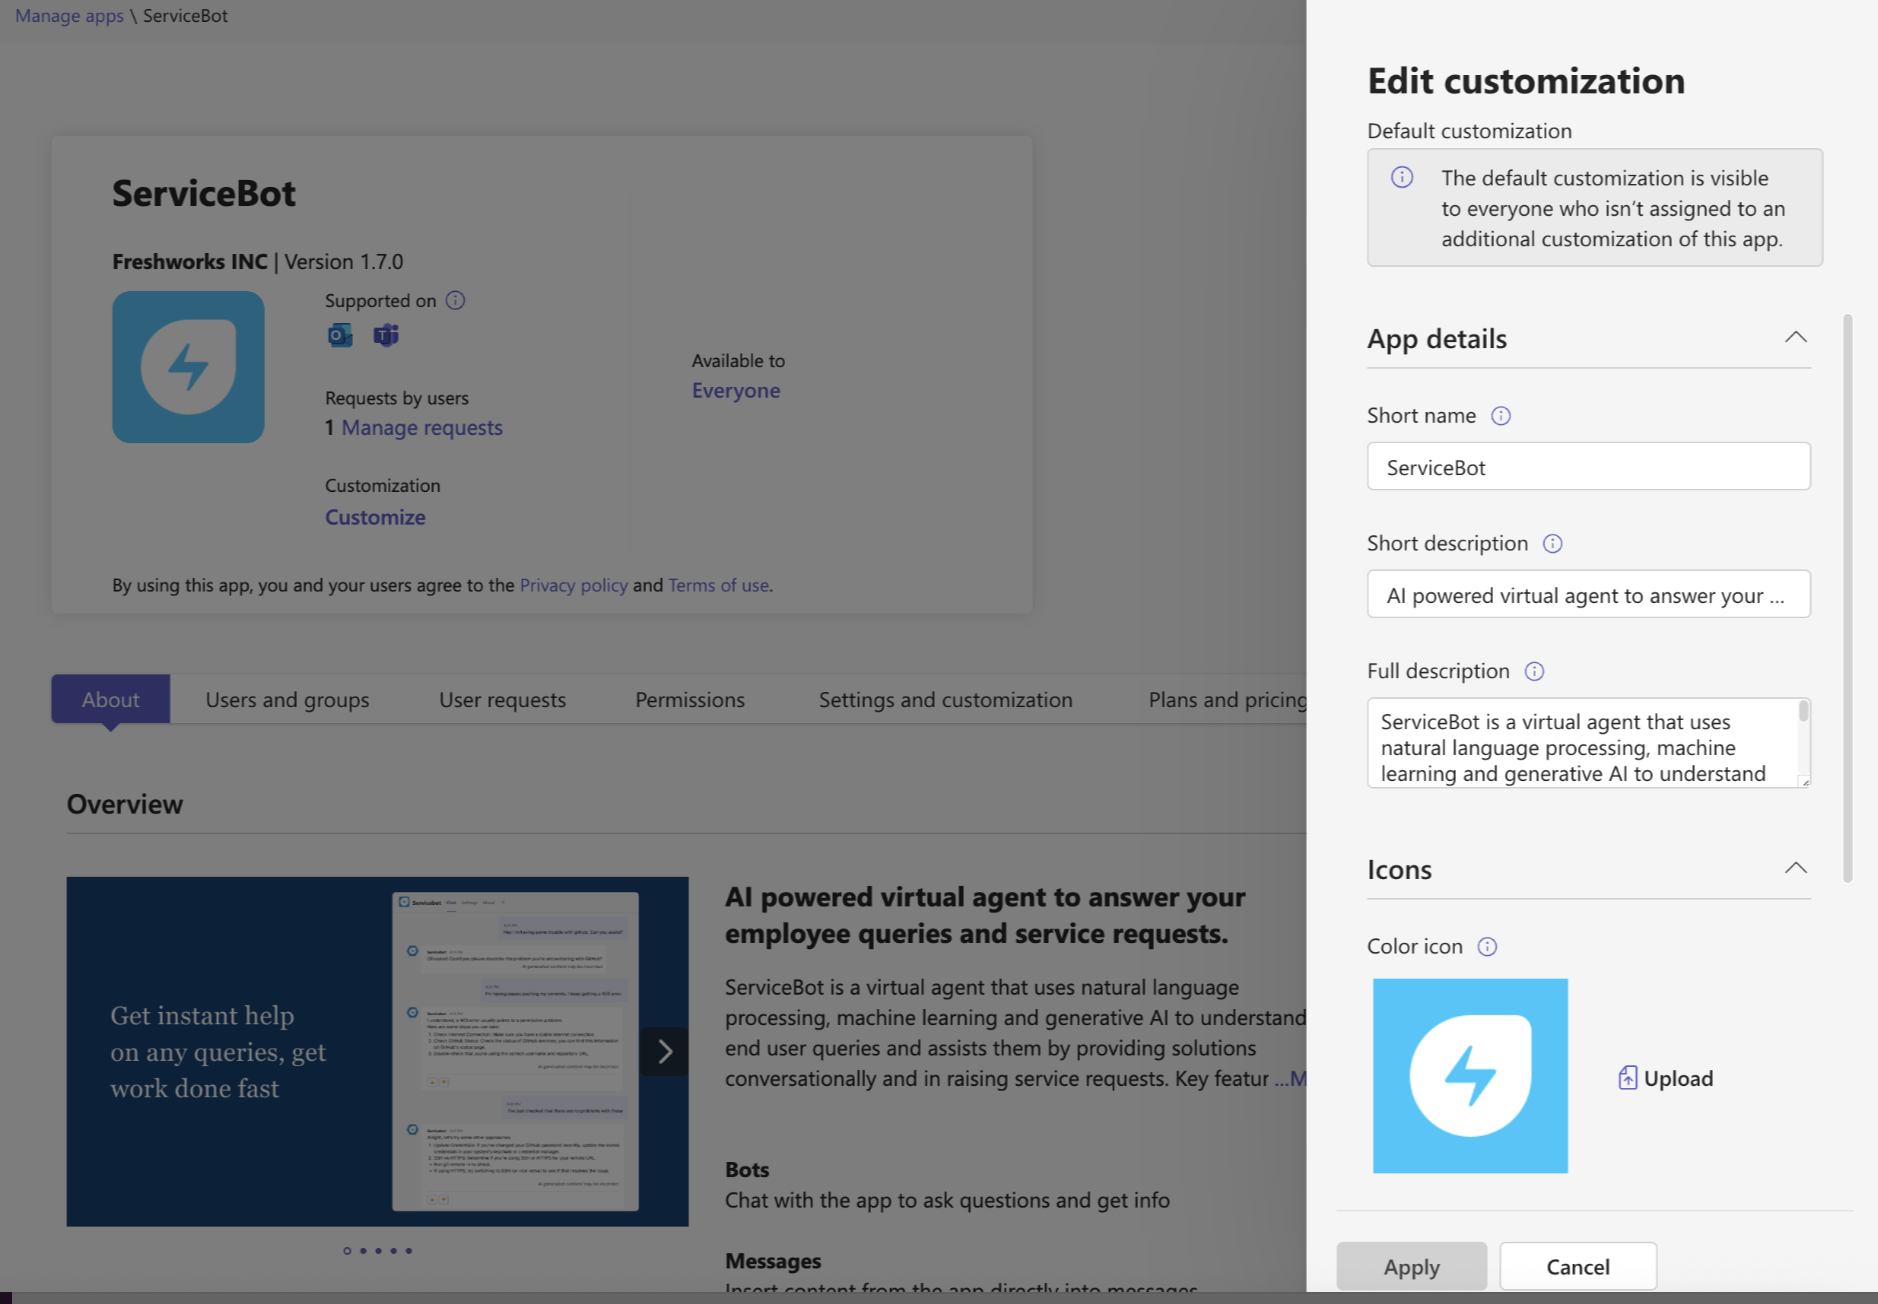Open the Terms of use link
The image size is (1878, 1304).
[719, 585]
